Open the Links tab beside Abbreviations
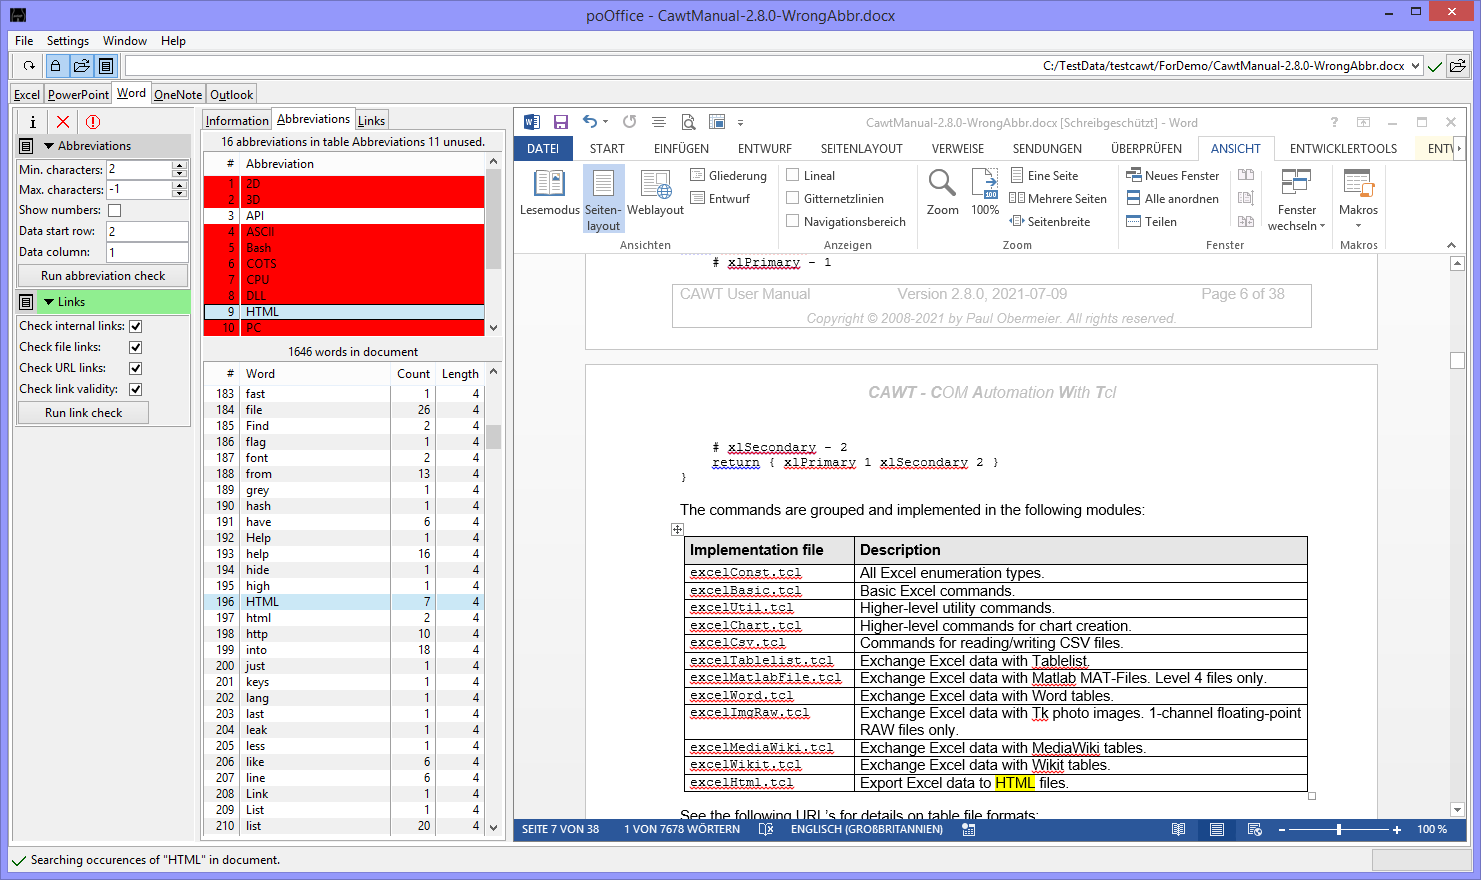 coord(371,121)
